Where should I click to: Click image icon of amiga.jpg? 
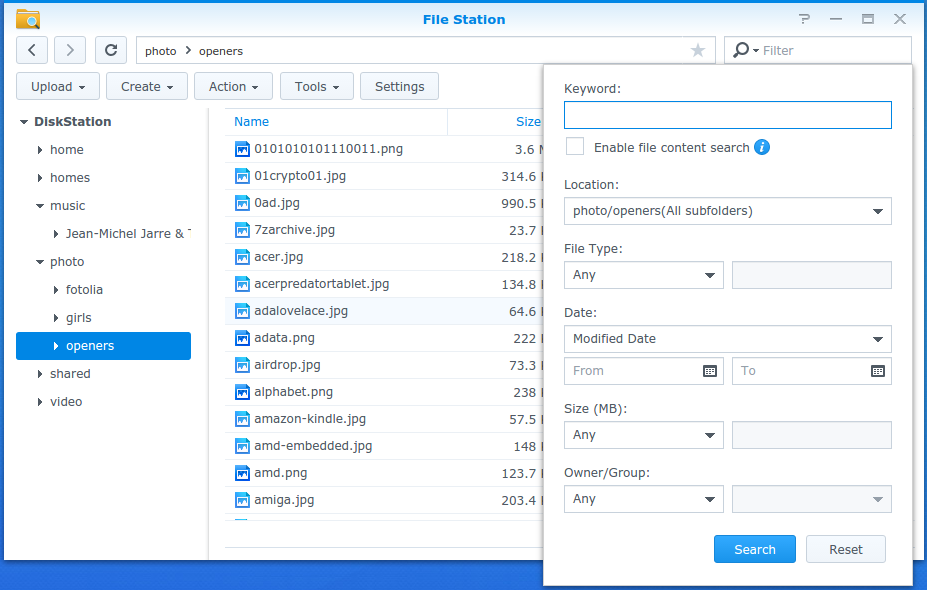click(242, 500)
